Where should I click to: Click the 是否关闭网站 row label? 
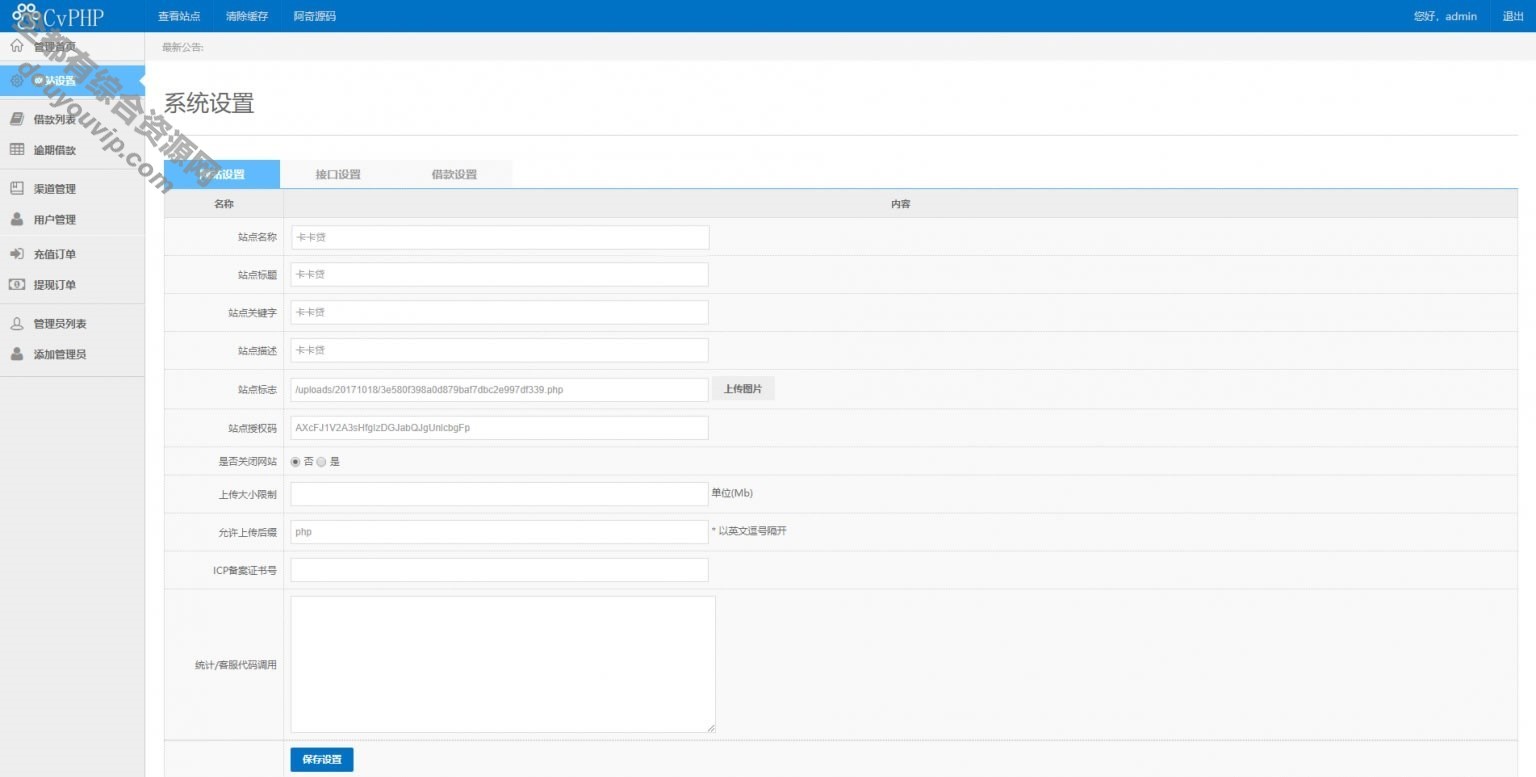pyautogui.click(x=248, y=462)
